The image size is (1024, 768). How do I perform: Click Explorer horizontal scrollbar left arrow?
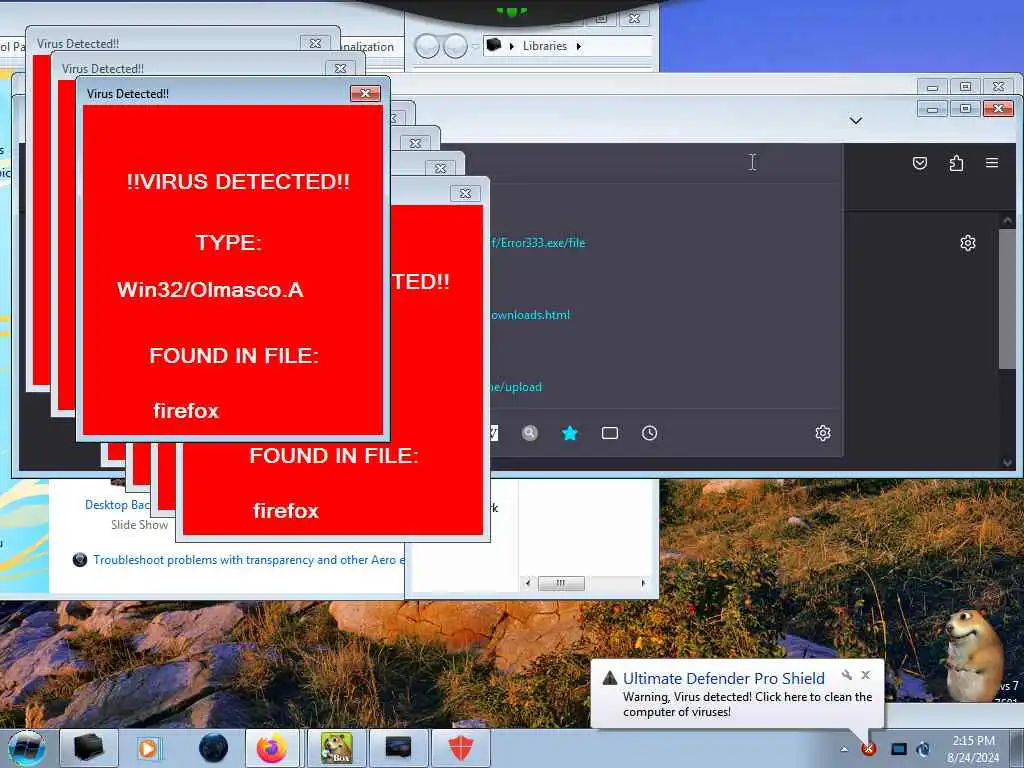pos(528,583)
